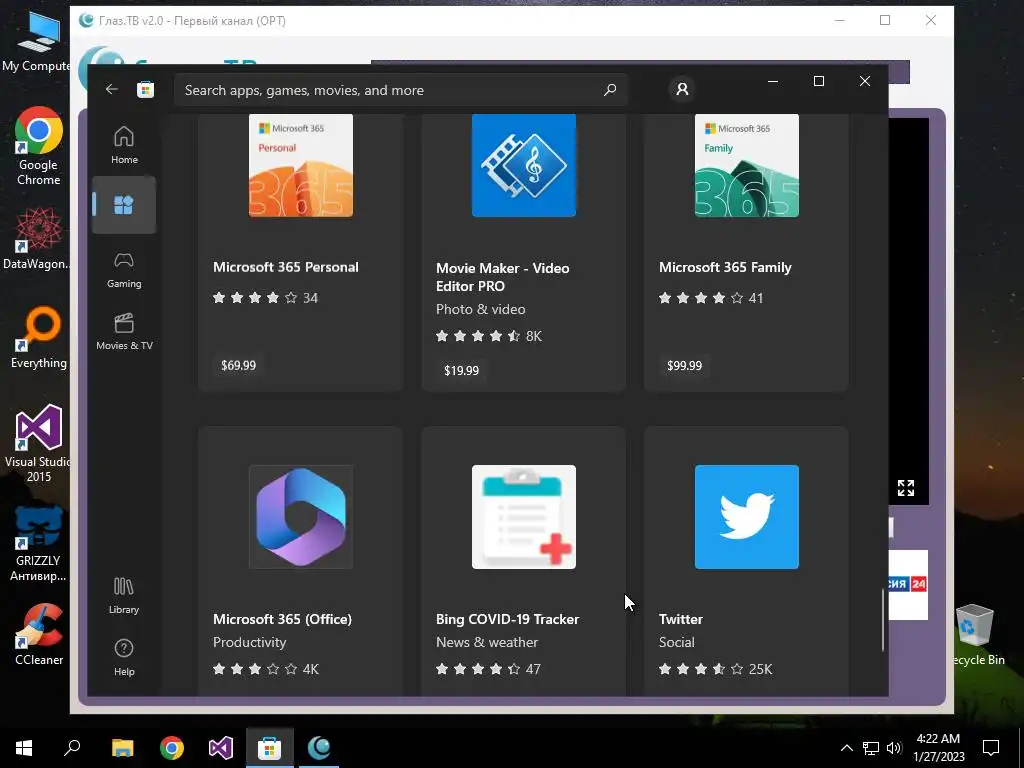
Task: Open the Twitter app icon
Action: point(746,517)
